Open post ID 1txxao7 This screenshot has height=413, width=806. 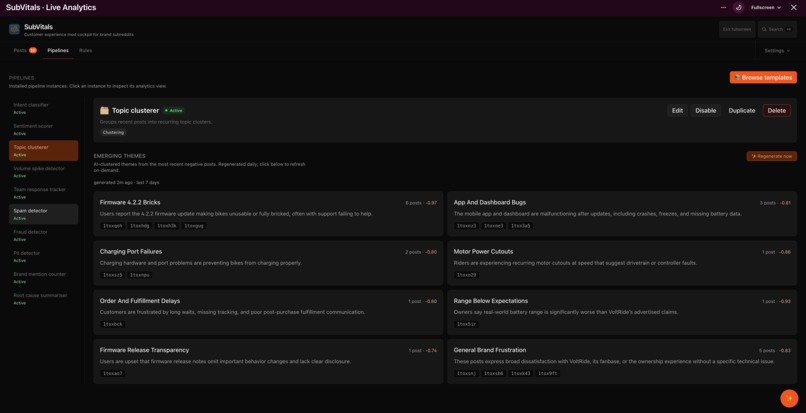(113, 373)
